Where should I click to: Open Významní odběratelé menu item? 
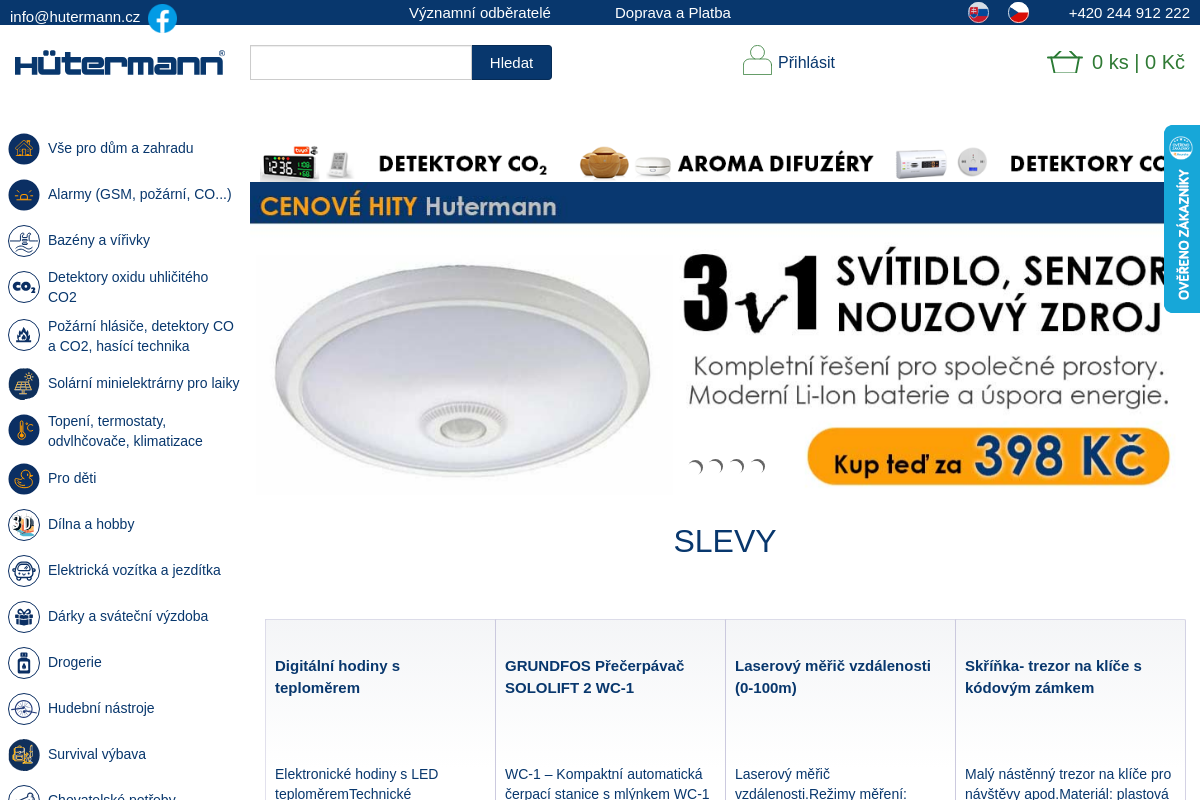tap(480, 13)
